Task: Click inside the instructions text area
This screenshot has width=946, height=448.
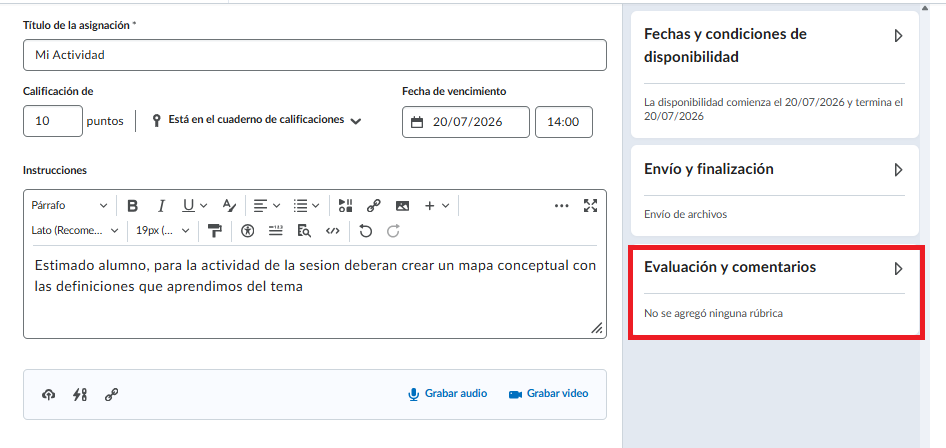Action: click(315, 291)
